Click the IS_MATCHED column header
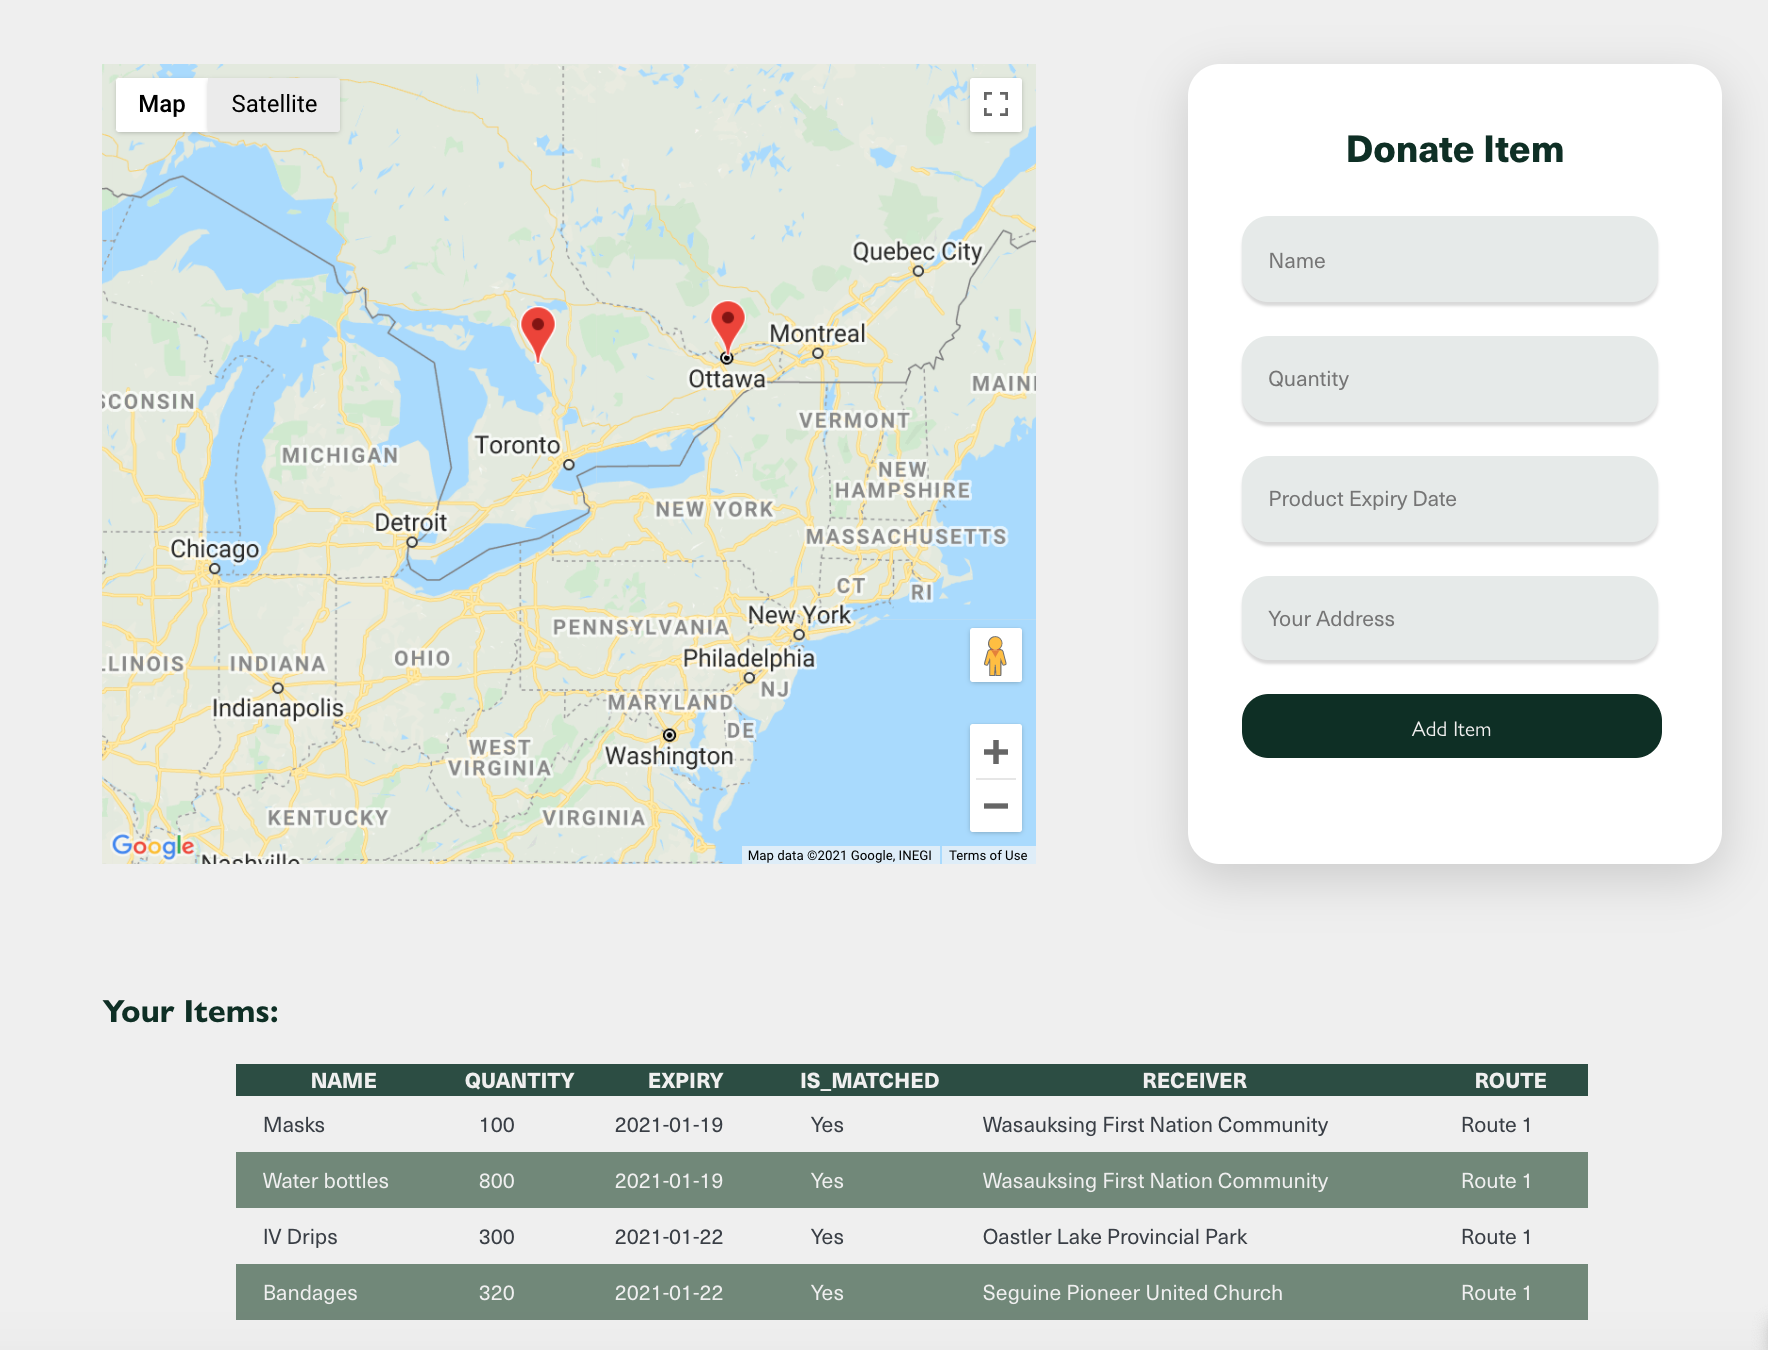The width and height of the screenshot is (1768, 1350). [869, 1080]
